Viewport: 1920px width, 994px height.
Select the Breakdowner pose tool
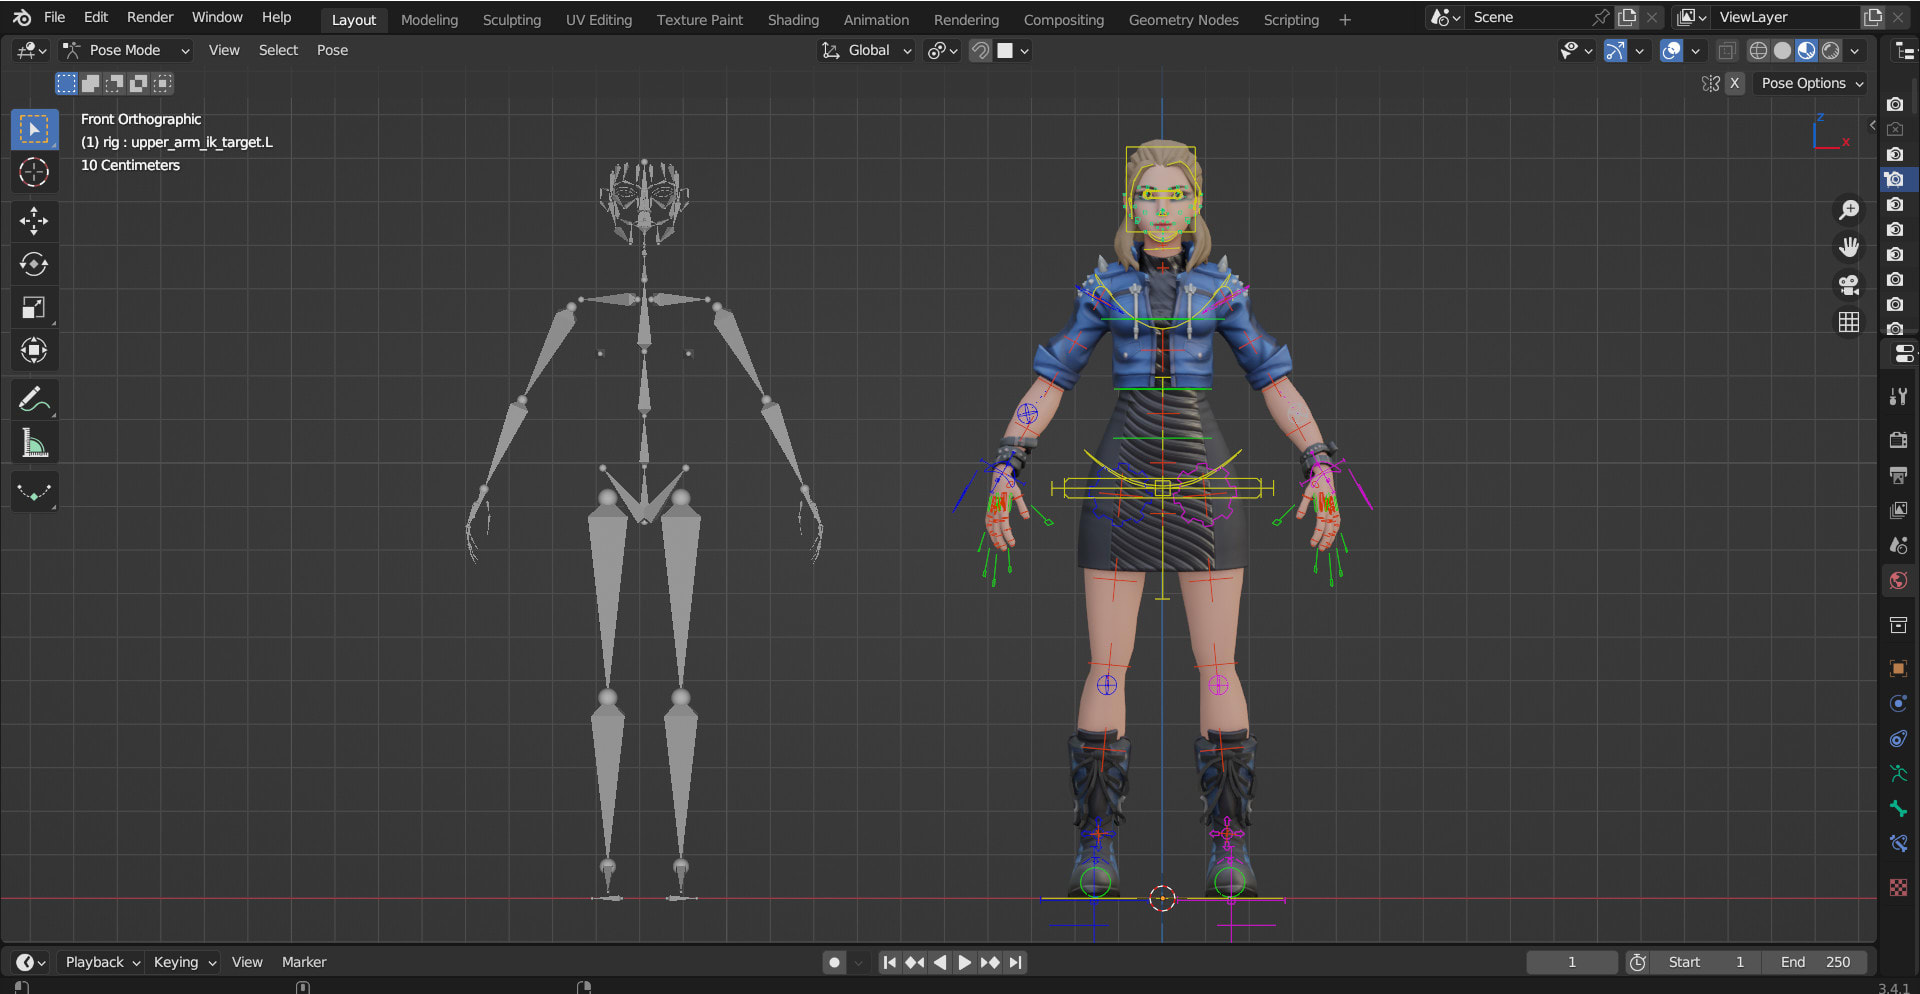(34, 492)
